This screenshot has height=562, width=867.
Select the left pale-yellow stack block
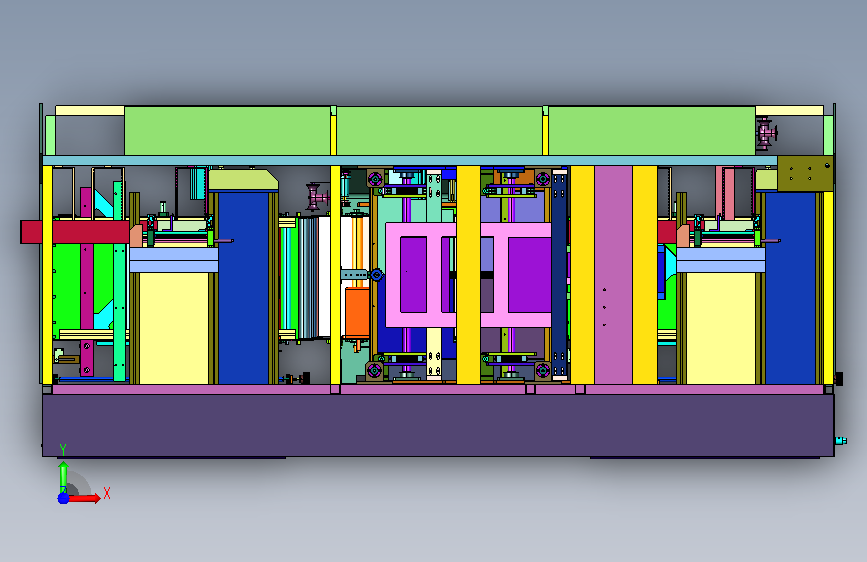point(174,327)
